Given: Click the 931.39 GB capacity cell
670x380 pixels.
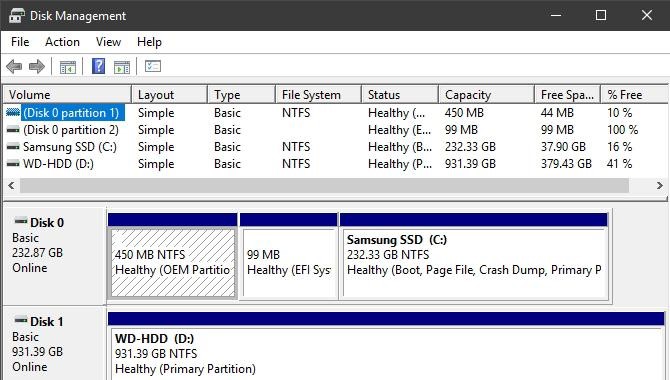Looking at the screenshot, I should point(470,164).
